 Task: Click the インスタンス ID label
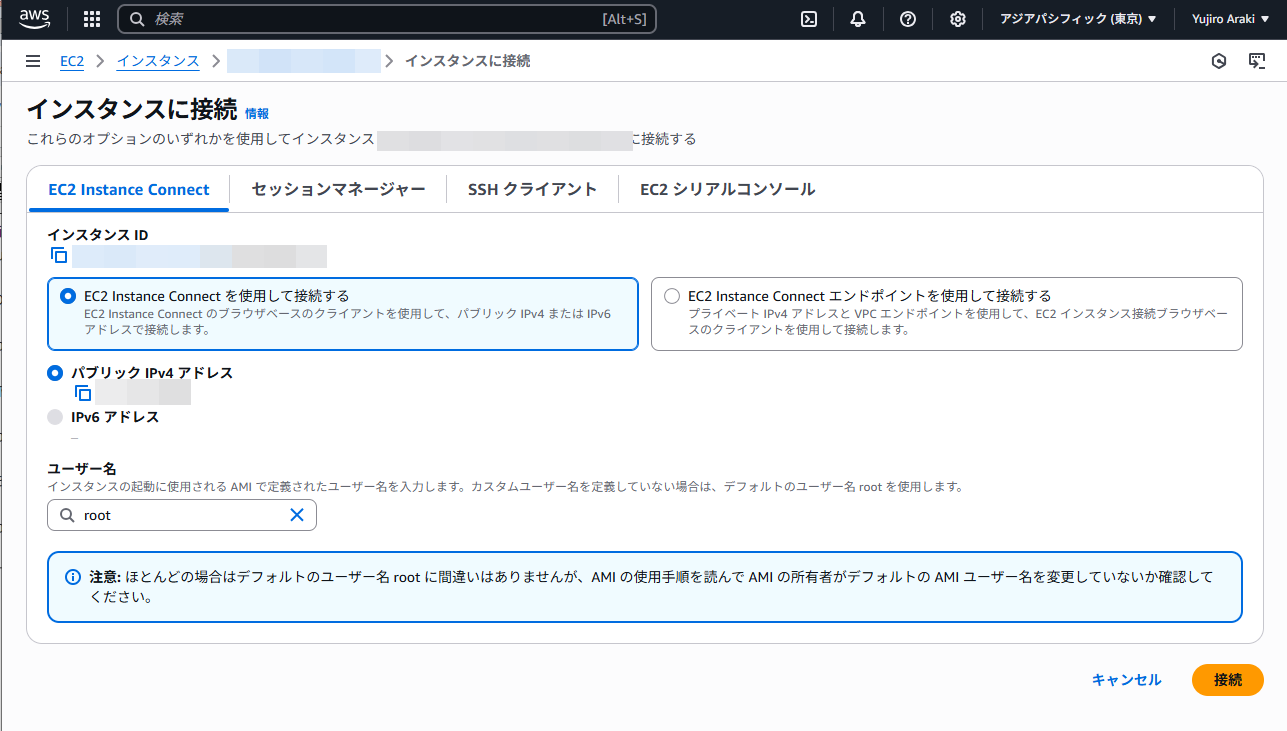point(98,235)
